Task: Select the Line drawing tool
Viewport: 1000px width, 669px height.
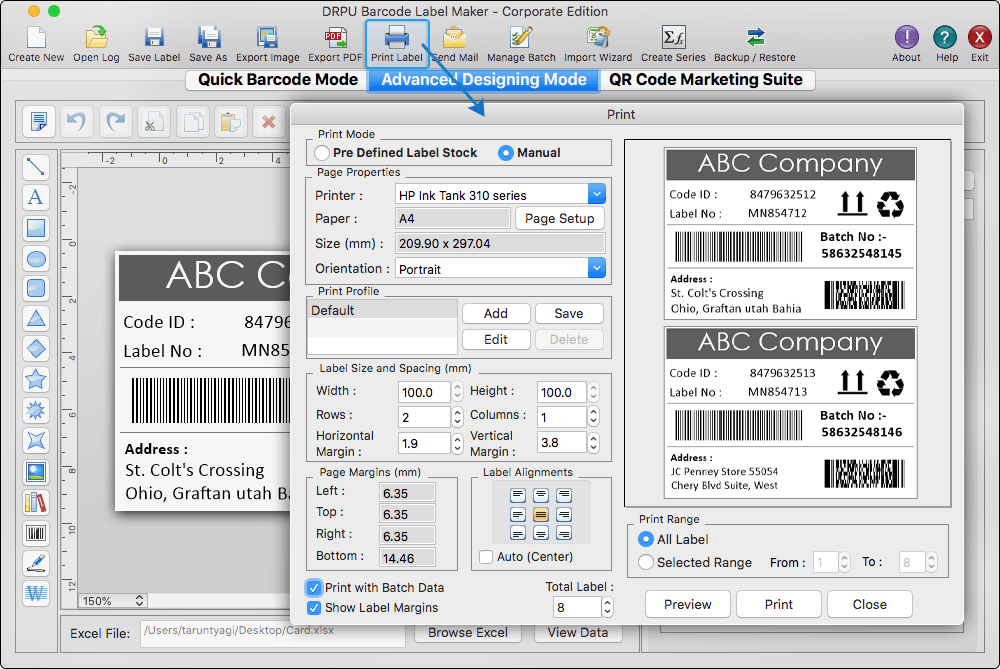Action: [36, 167]
